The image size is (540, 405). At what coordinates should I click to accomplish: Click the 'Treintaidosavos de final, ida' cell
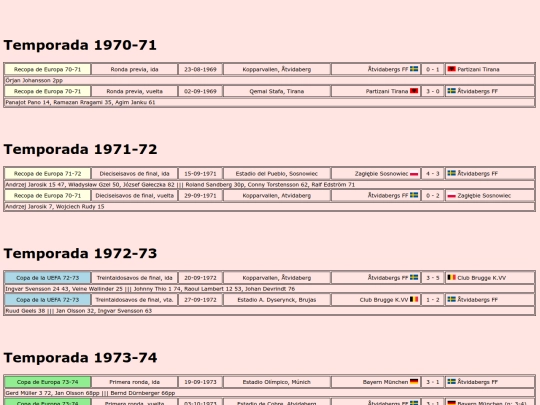click(134, 278)
